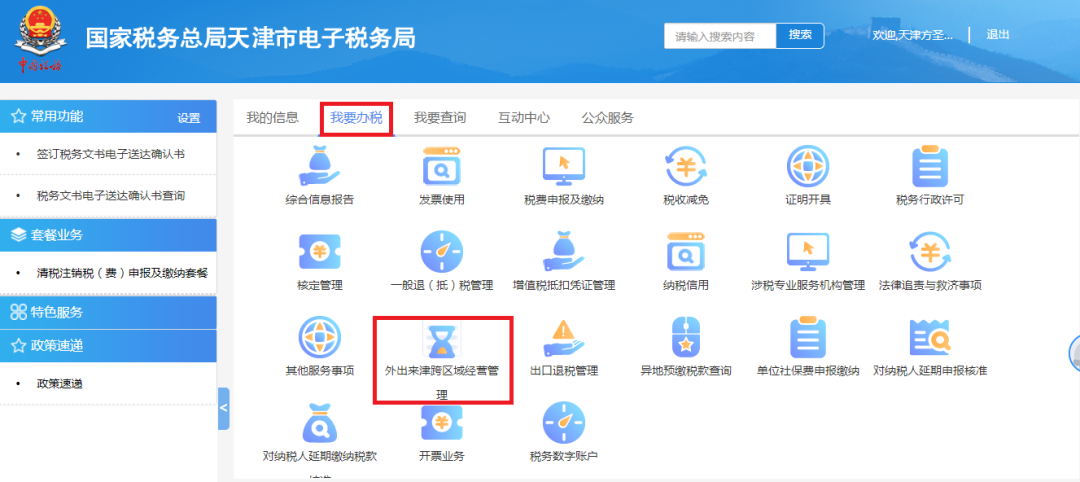
Task: Open 综合信息报告 icon
Action: coord(320,166)
